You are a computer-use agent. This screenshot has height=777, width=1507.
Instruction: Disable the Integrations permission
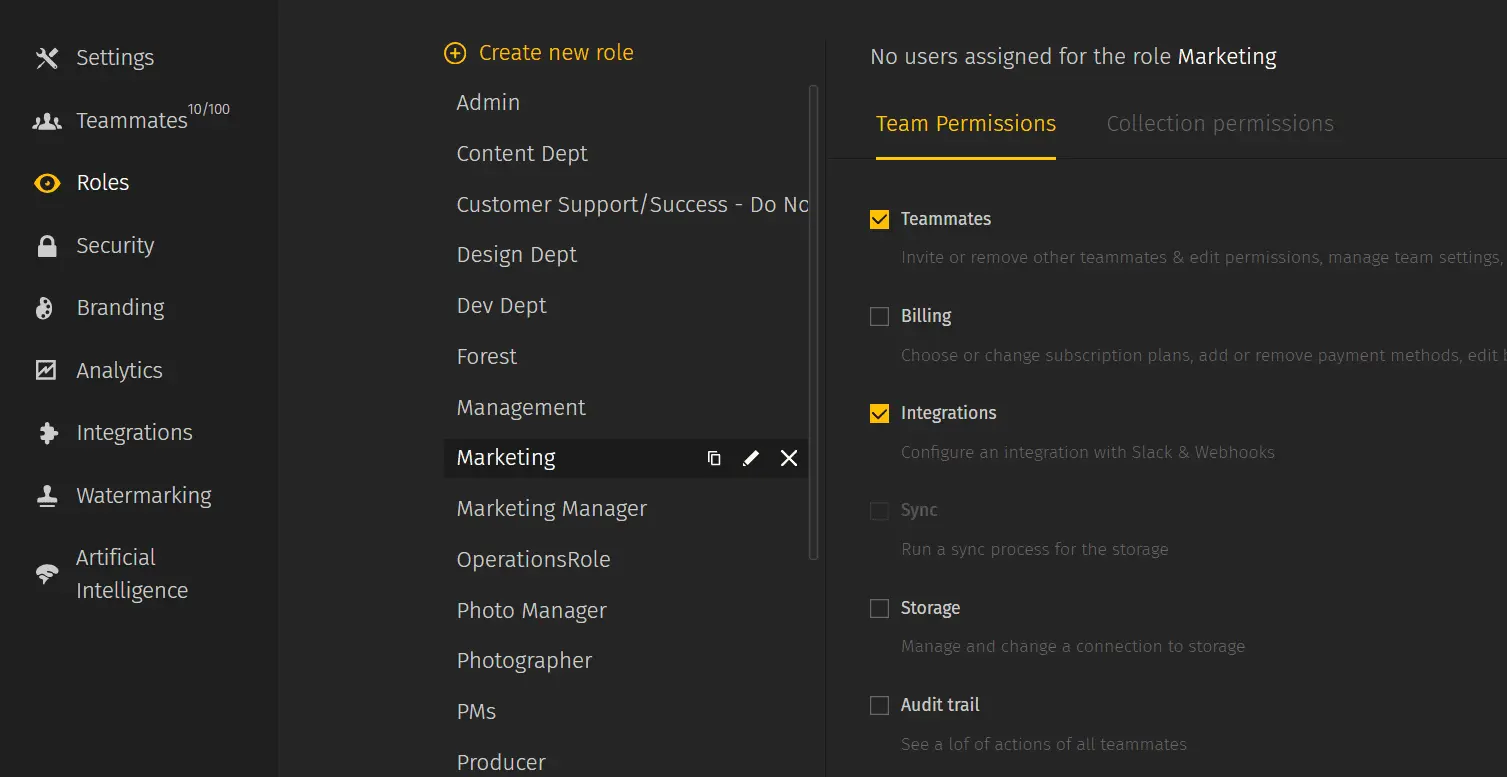879,412
